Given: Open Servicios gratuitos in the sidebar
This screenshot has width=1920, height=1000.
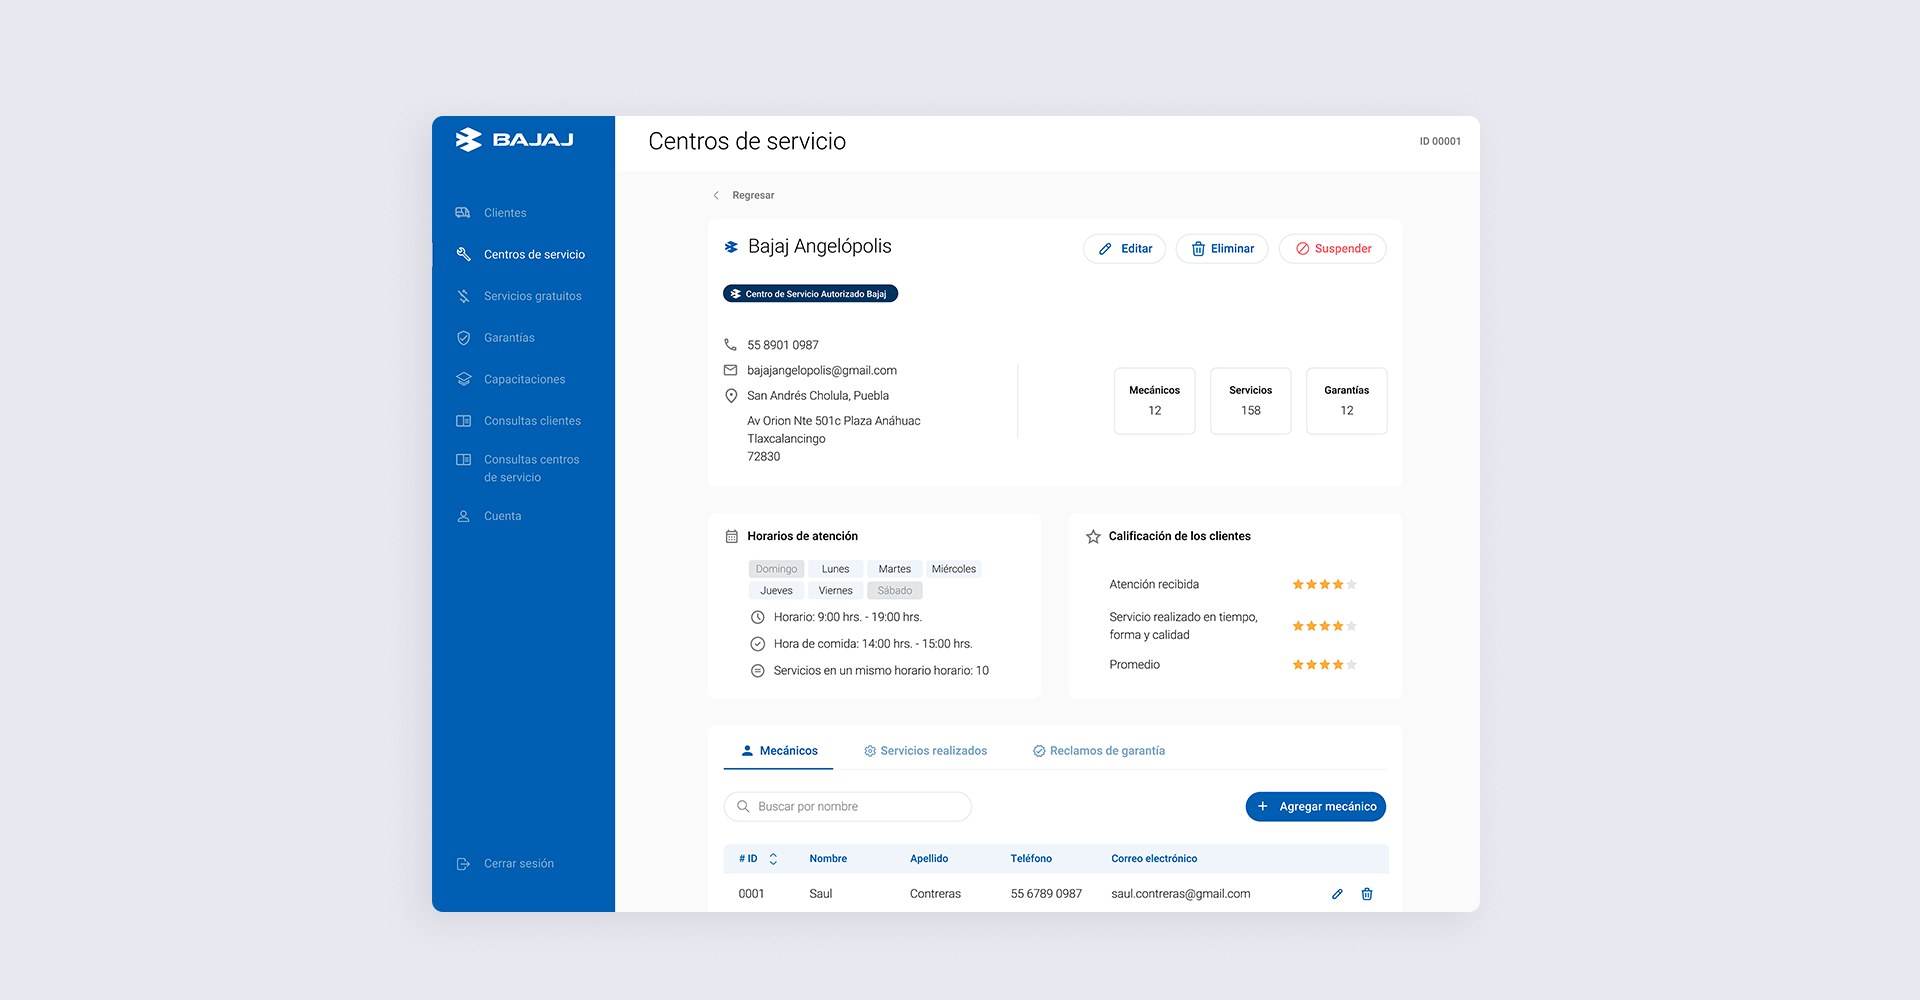Looking at the screenshot, I should point(532,297).
